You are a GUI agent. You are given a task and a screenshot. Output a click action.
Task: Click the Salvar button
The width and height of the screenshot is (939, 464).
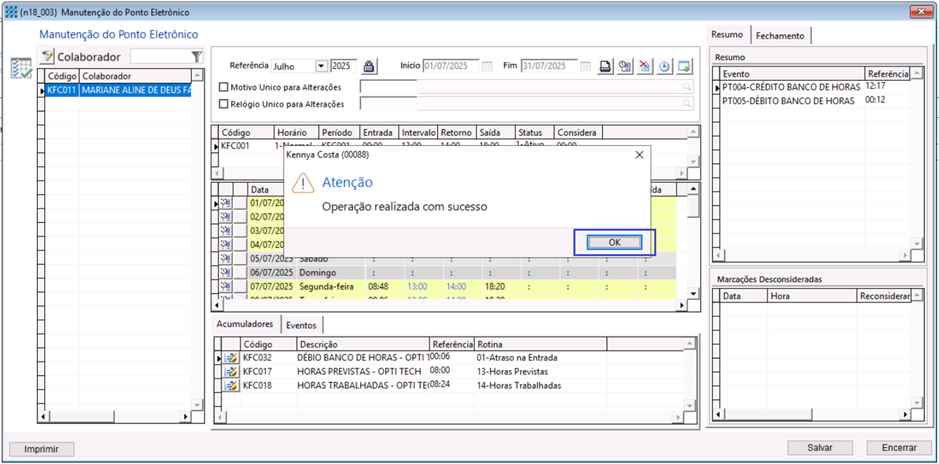point(820,447)
